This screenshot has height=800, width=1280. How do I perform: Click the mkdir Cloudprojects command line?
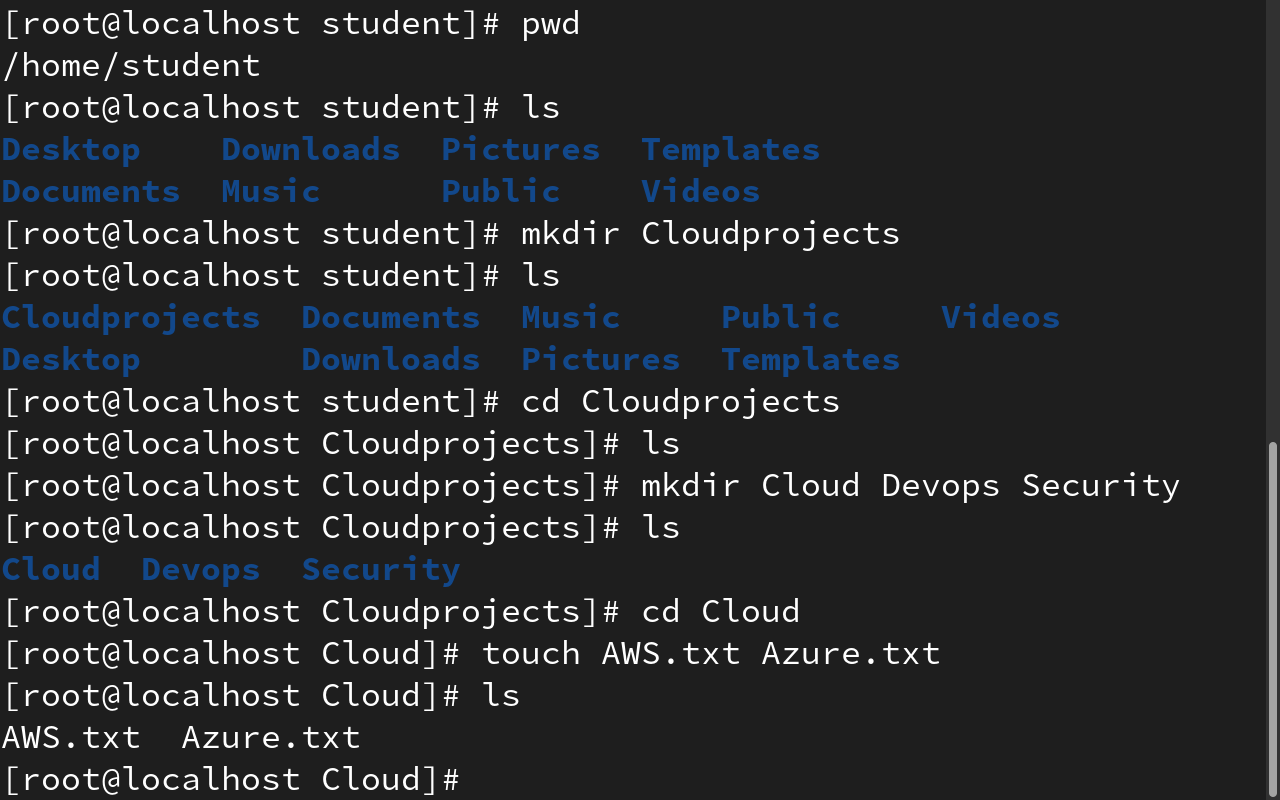coord(711,234)
